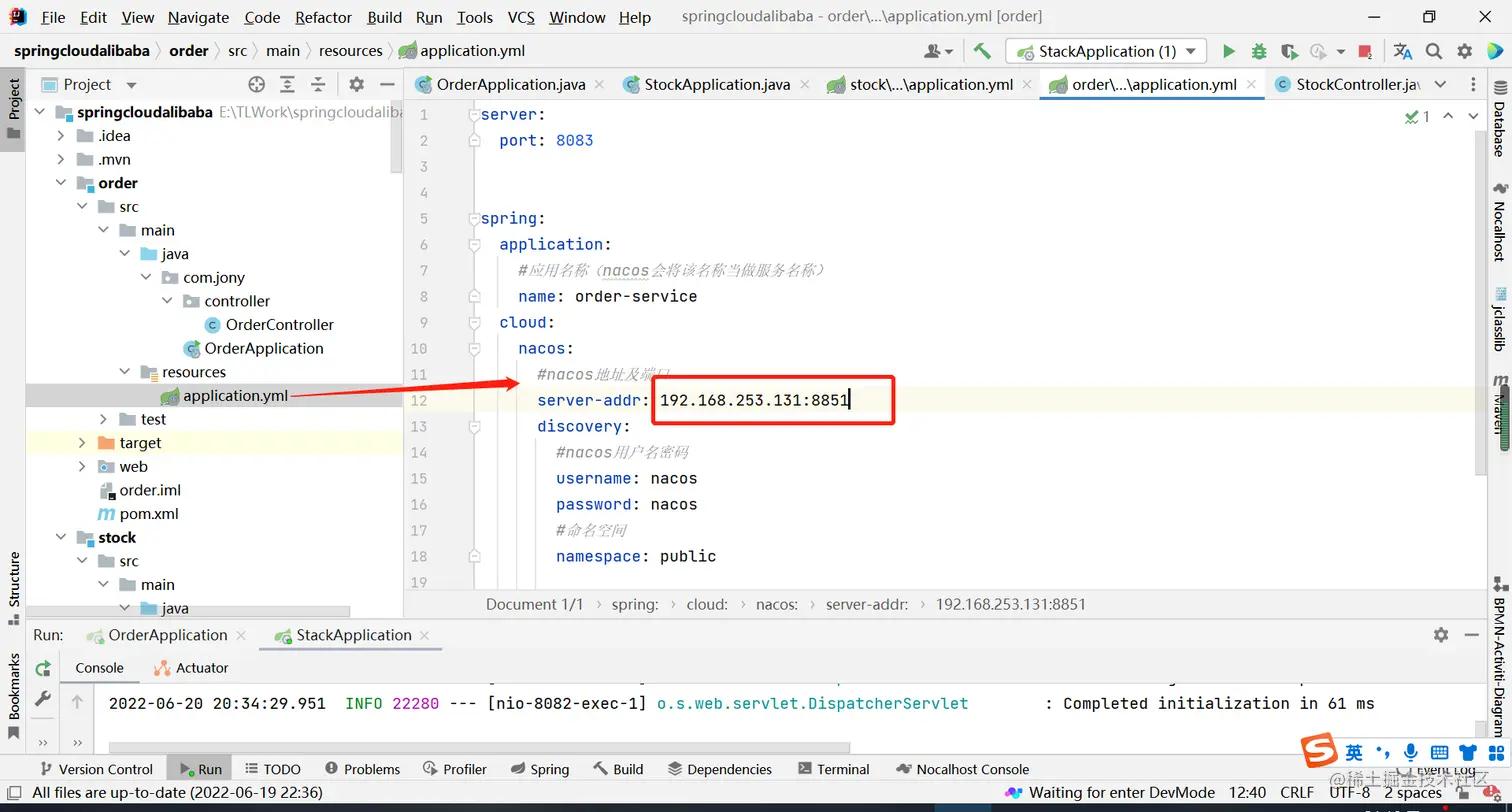Toggle tool window bars in status bar corner

click(x=14, y=793)
